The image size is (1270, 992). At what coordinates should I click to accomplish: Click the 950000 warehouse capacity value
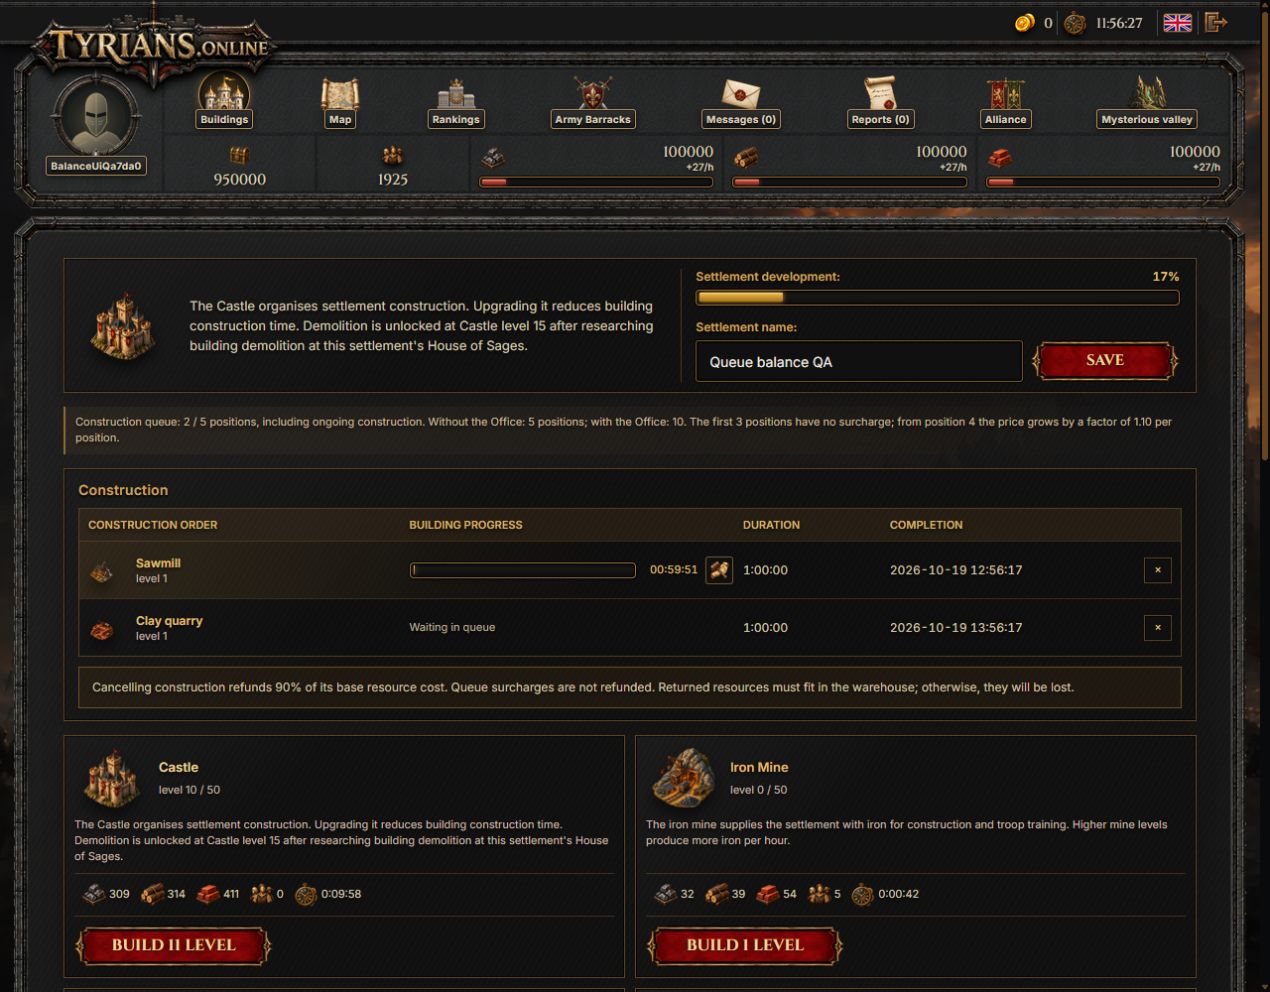[x=239, y=180]
